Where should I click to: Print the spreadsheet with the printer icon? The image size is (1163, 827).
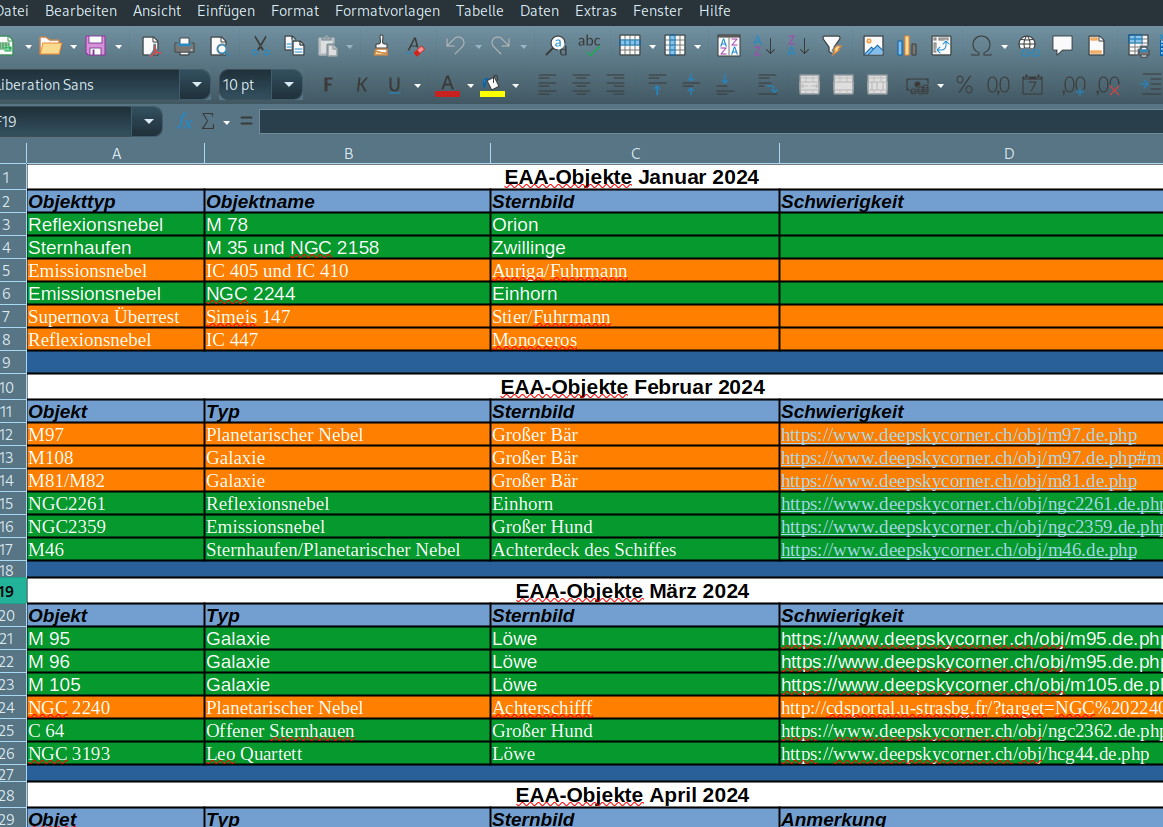[x=184, y=47]
